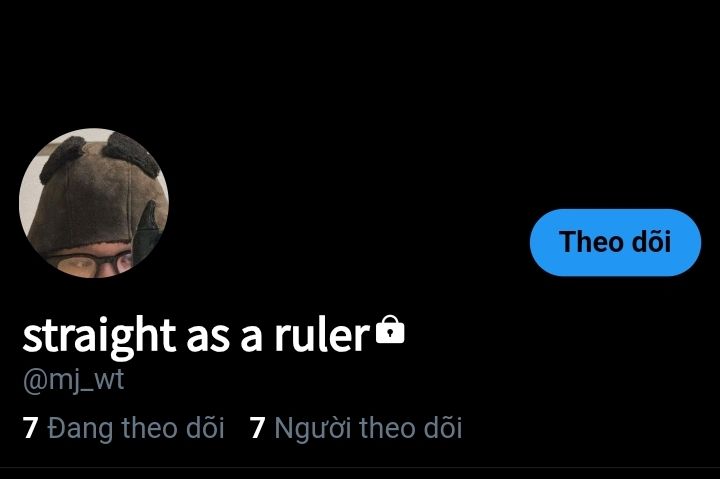
Task: Select the display name straight as a ruler
Action: coord(196,336)
